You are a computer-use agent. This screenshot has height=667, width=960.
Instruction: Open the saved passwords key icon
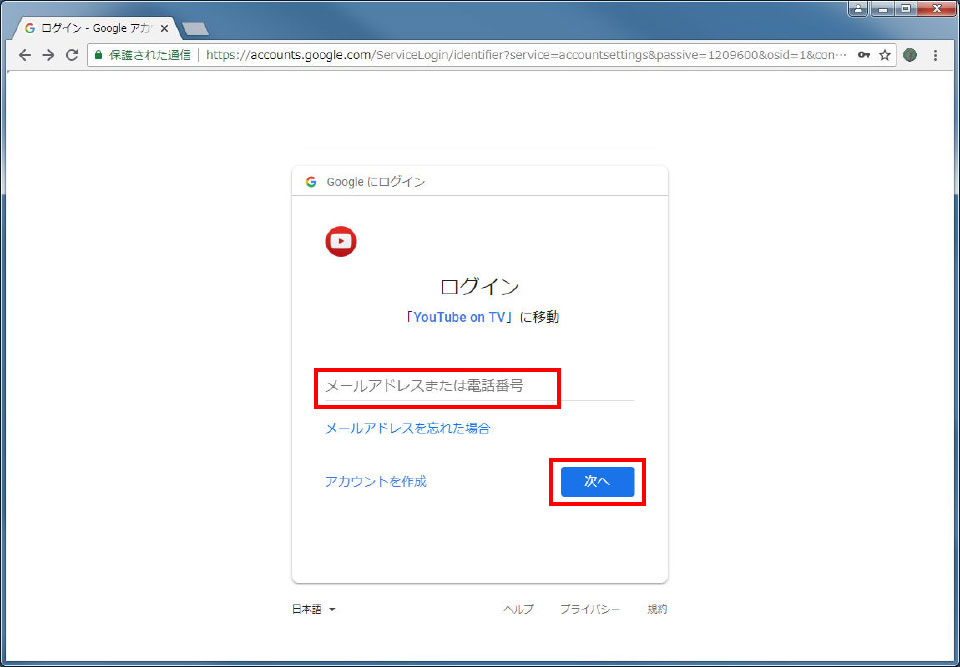864,55
